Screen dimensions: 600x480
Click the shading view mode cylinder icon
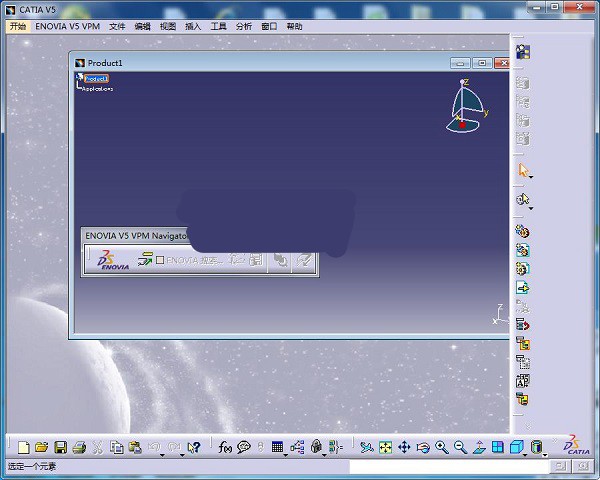(536, 447)
